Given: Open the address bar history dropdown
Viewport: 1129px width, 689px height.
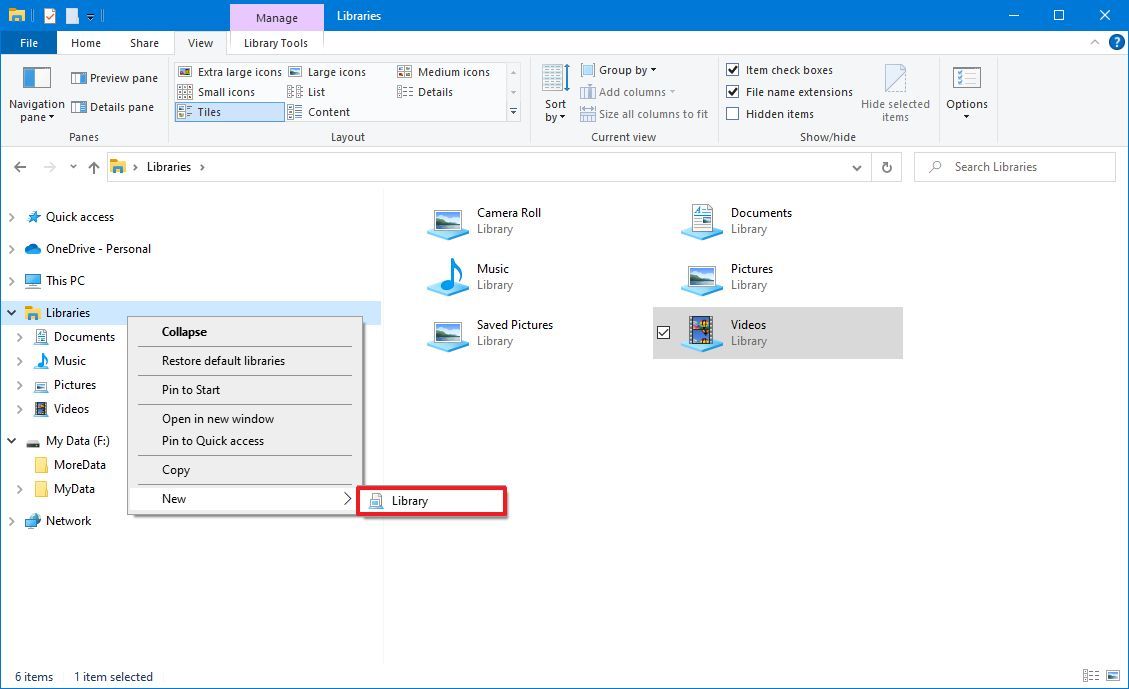Looking at the screenshot, I should (x=856, y=167).
